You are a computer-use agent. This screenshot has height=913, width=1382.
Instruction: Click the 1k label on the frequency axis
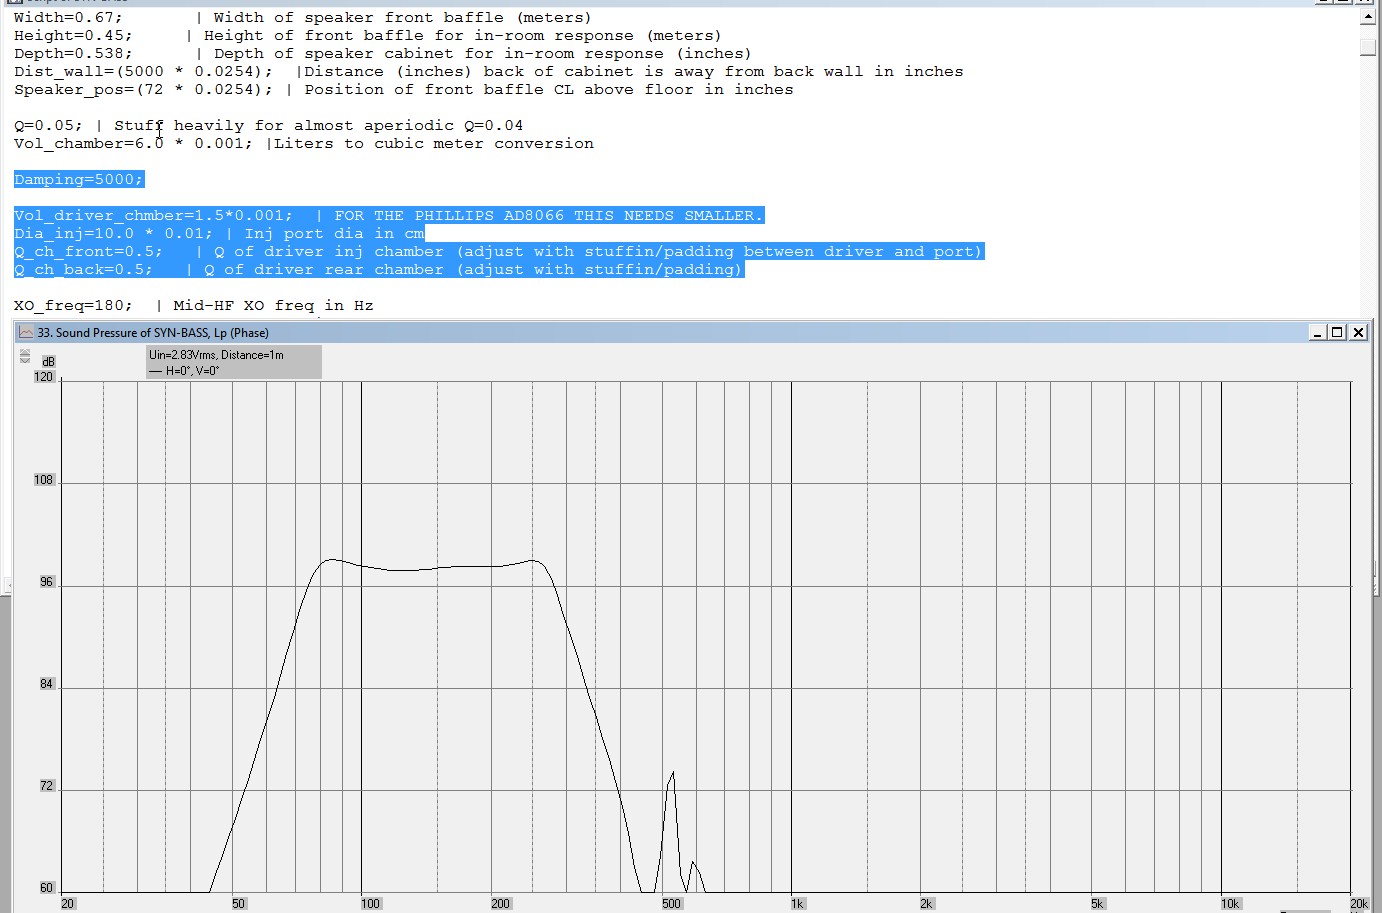click(x=797, y=904)
